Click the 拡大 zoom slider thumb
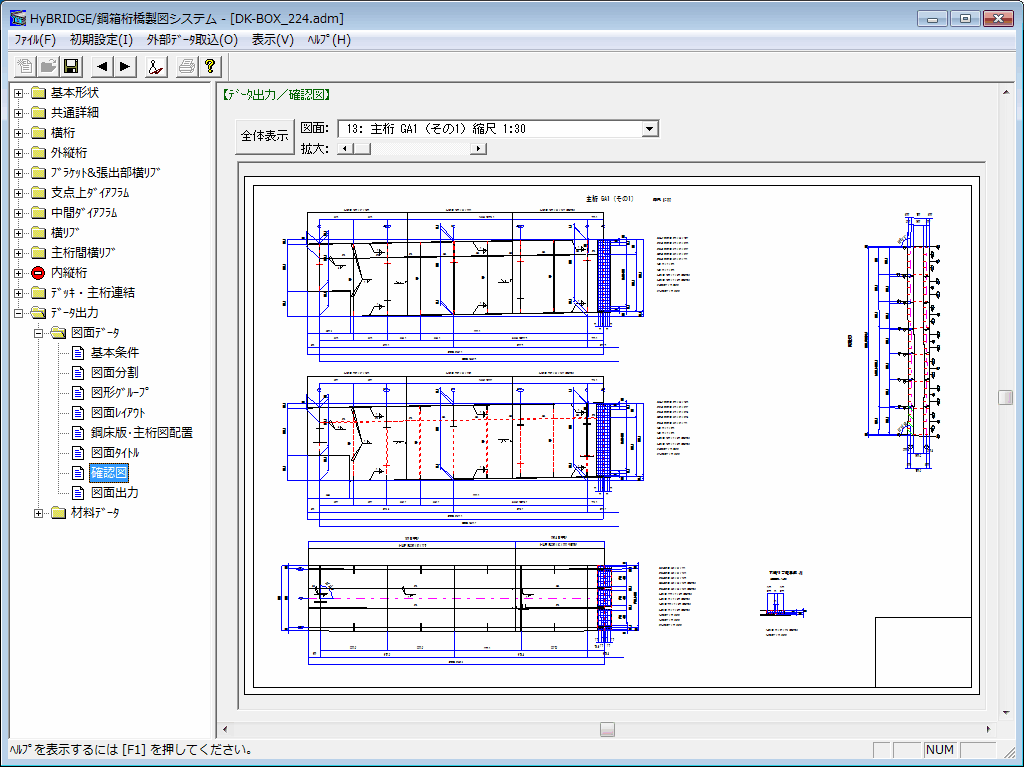Screen dimensions: 1024x767 point(362,149)
